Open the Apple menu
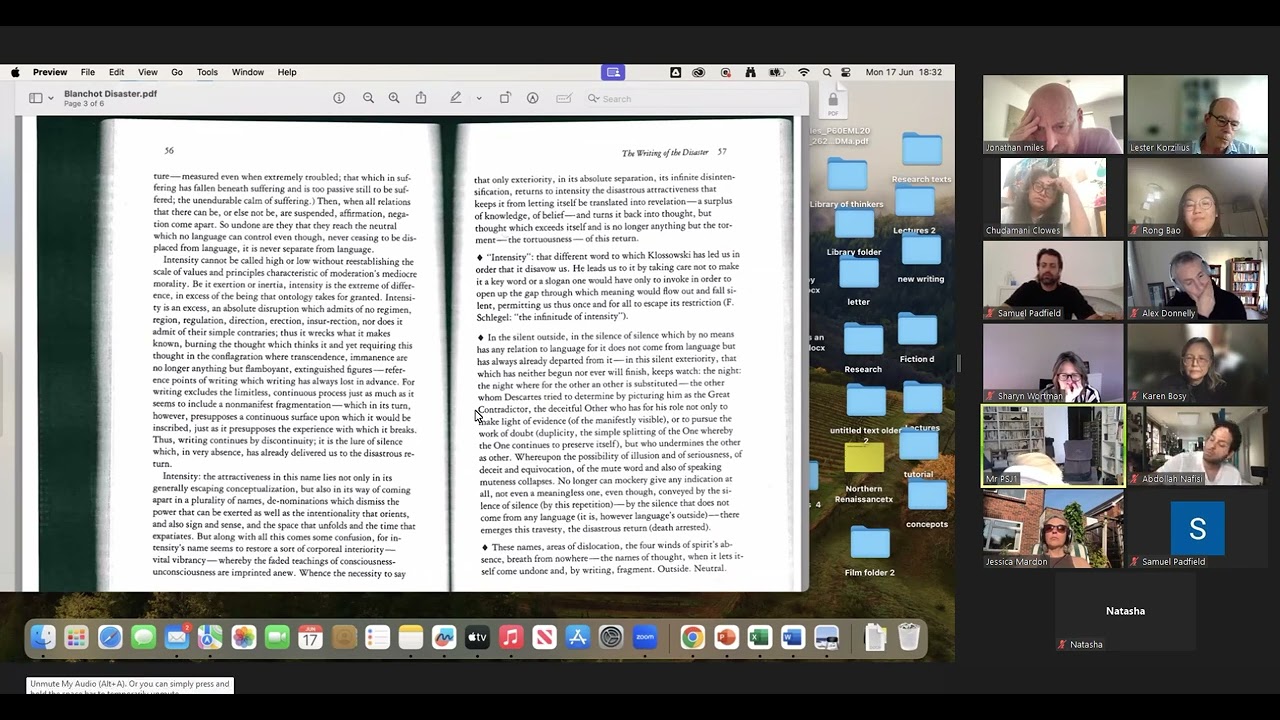1280x720 pixels. (x=15, y=72)
